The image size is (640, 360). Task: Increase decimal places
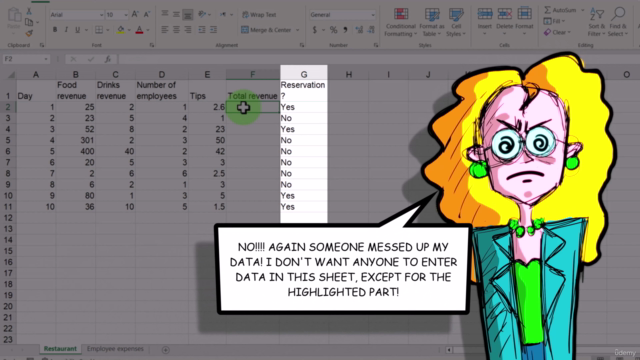pyautogui.click(x=359, y=30)
